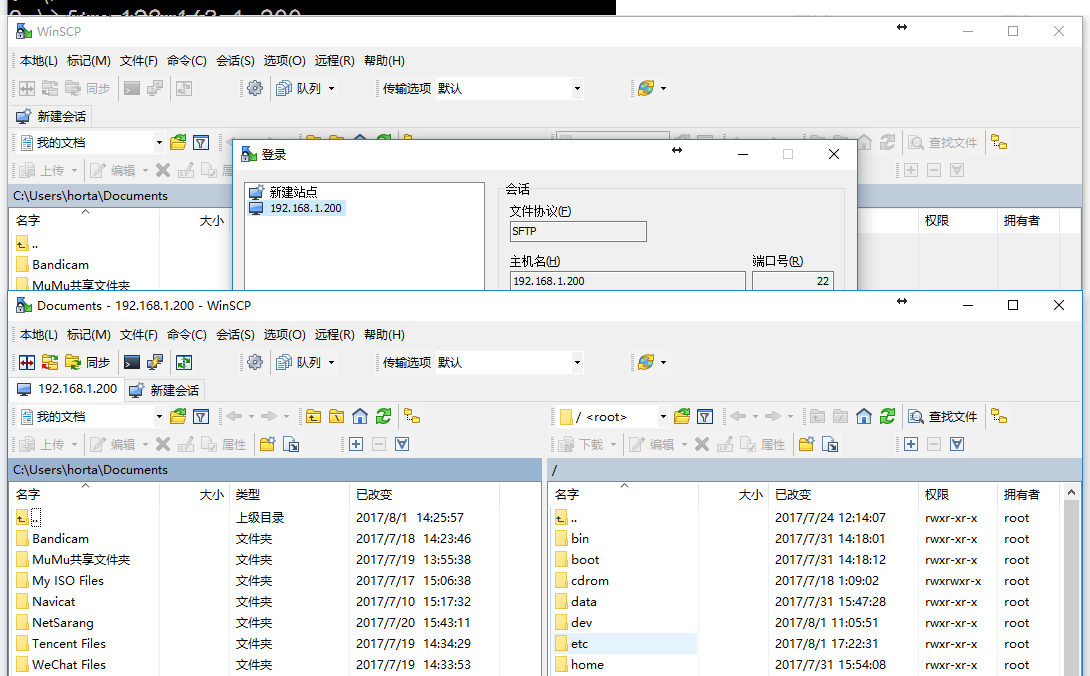The image size is (1090, 676).
Task: Select WeChat Files folder in local list
Action: point(69,664)
